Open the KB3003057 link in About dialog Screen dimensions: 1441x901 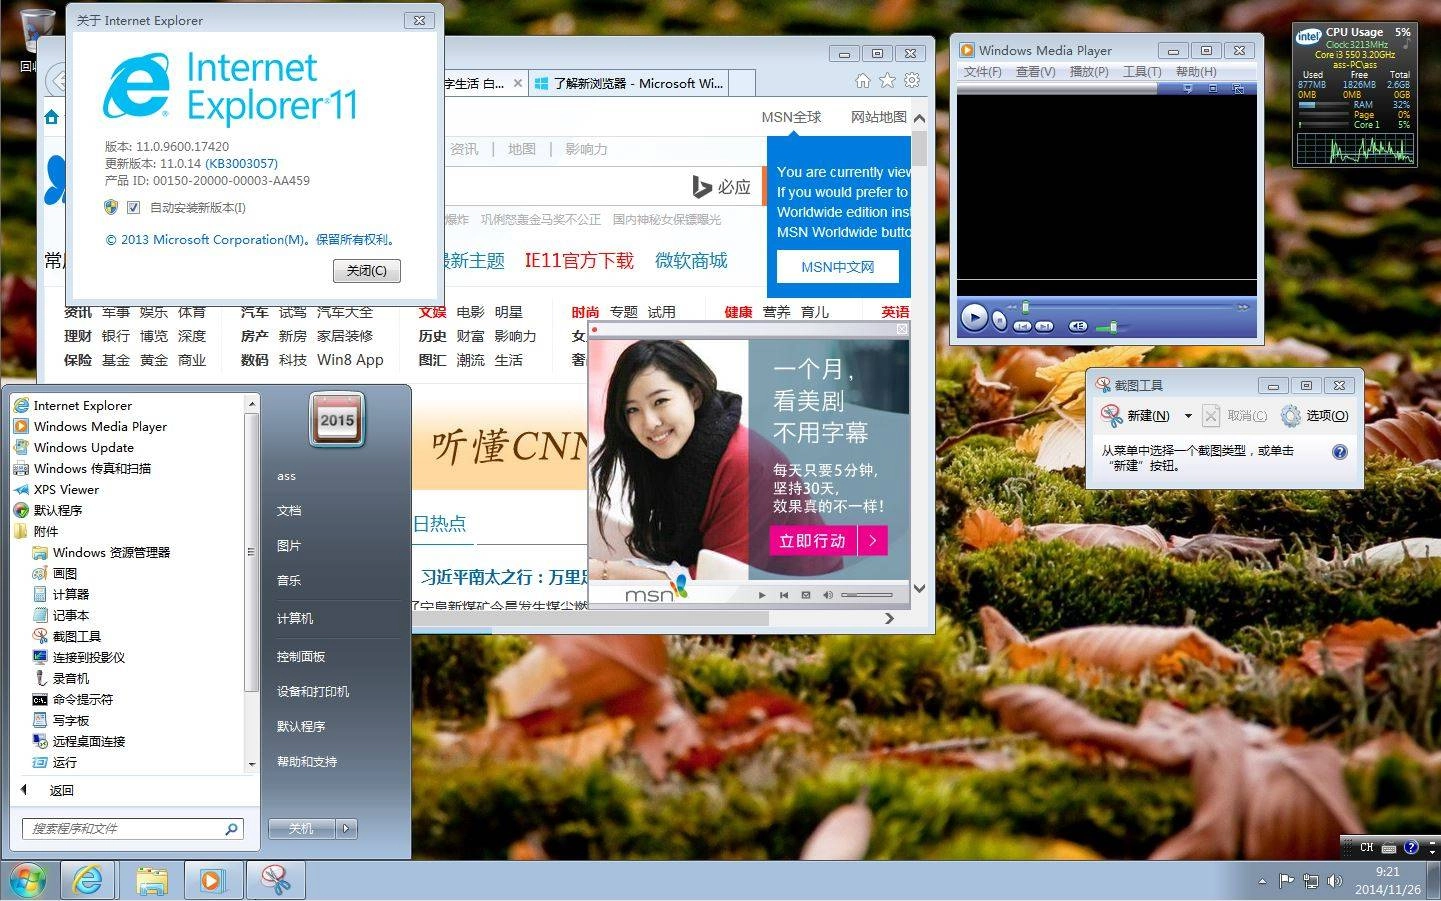(242, 163)
